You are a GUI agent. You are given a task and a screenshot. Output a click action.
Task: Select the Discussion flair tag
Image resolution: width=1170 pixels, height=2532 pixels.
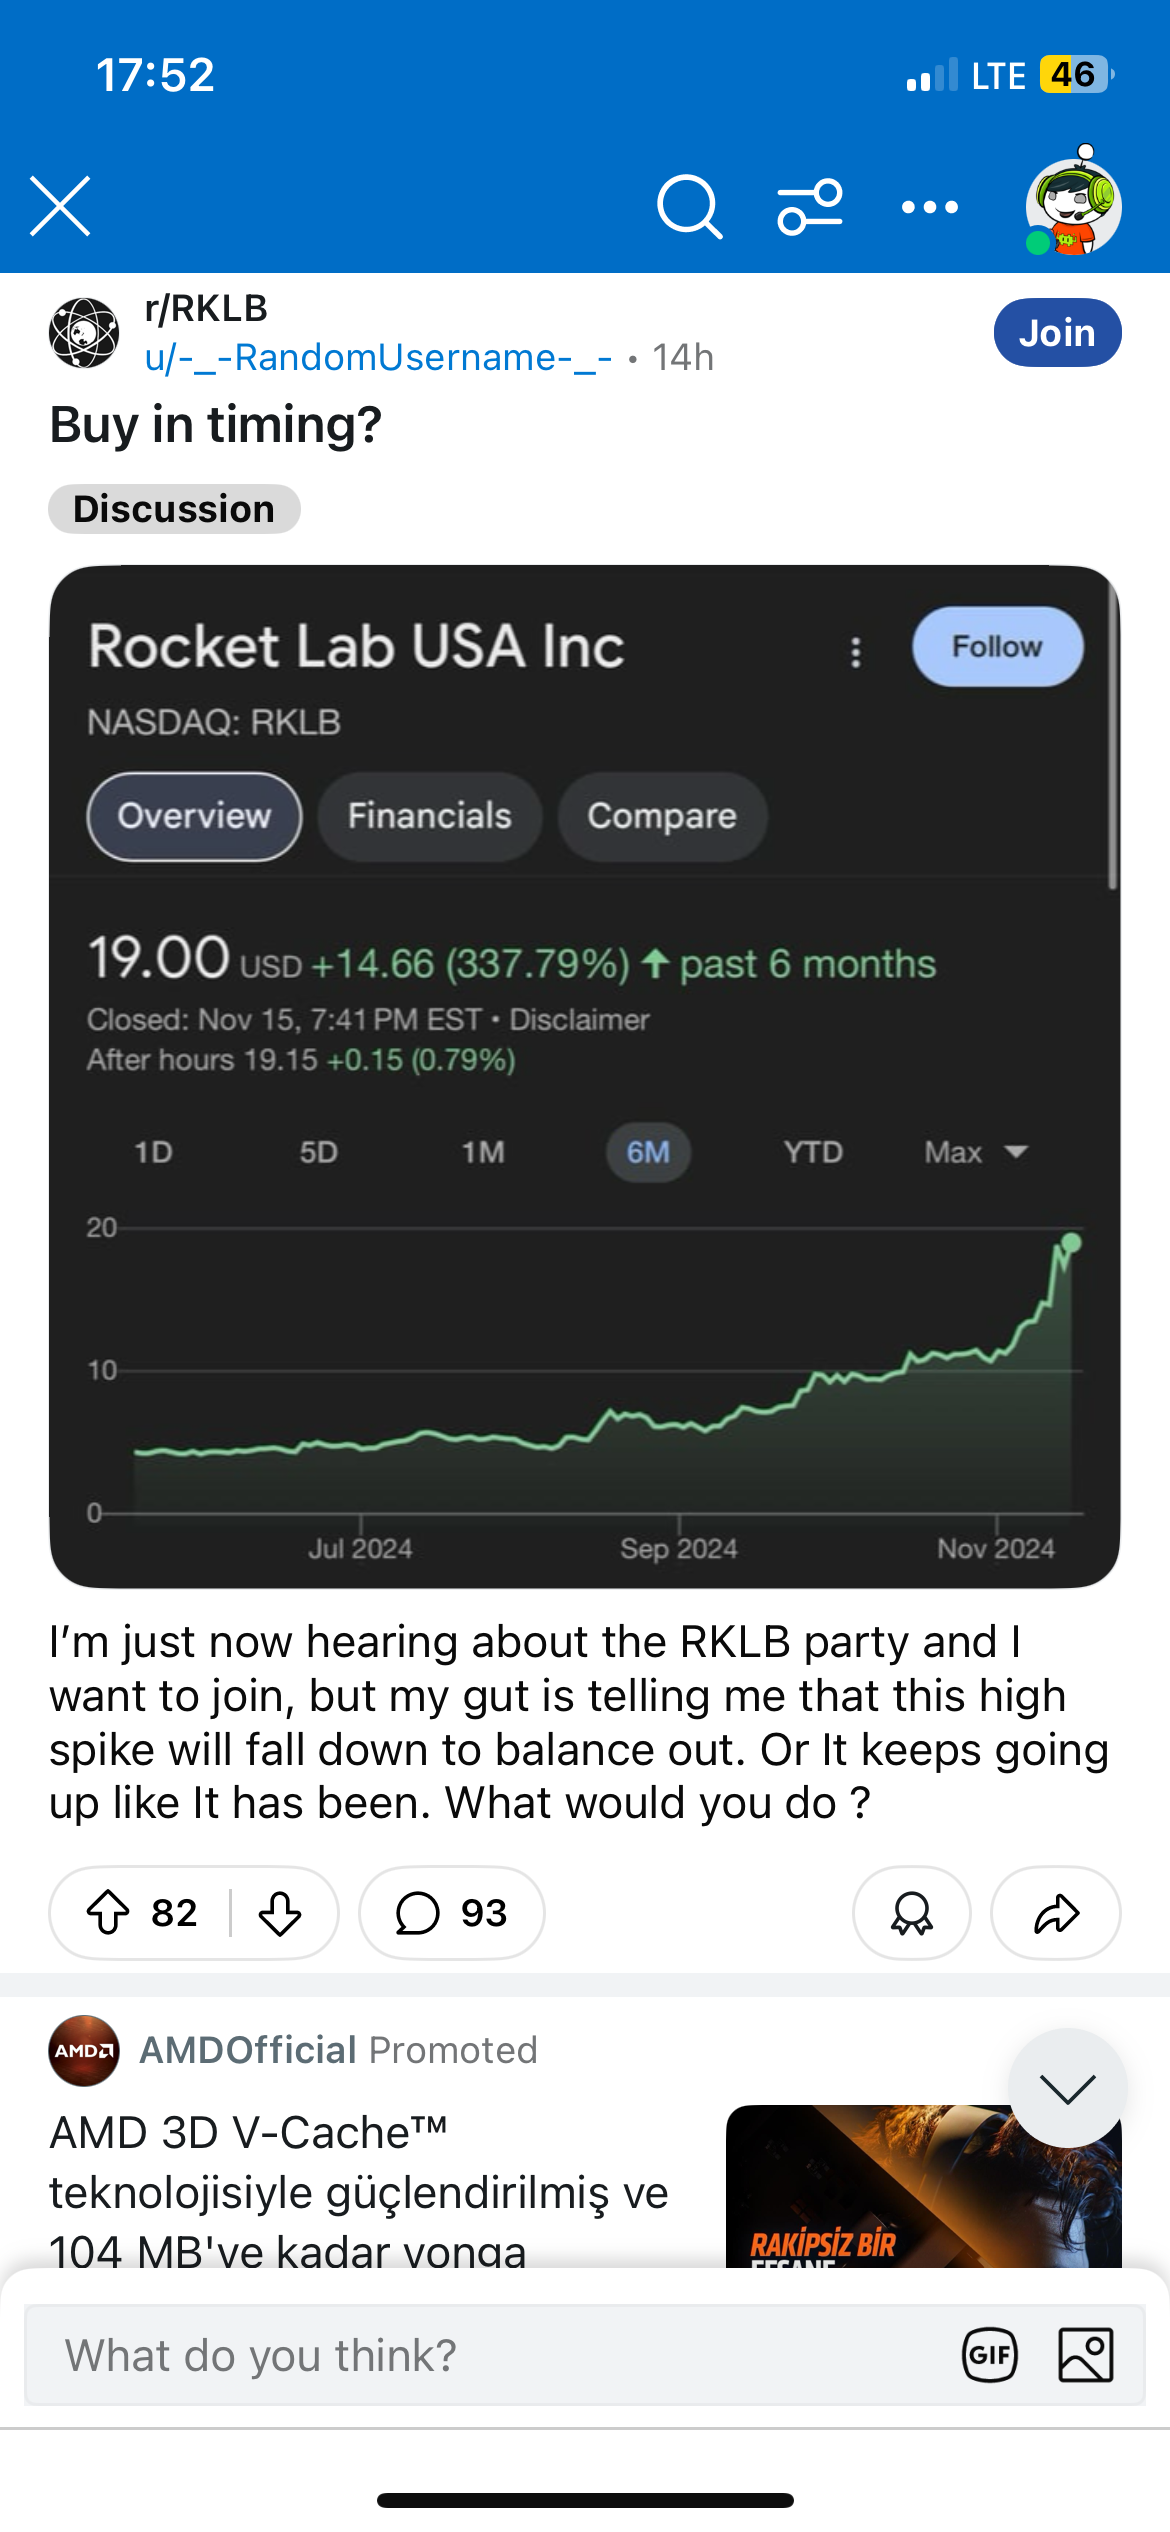tap(174, 509)
